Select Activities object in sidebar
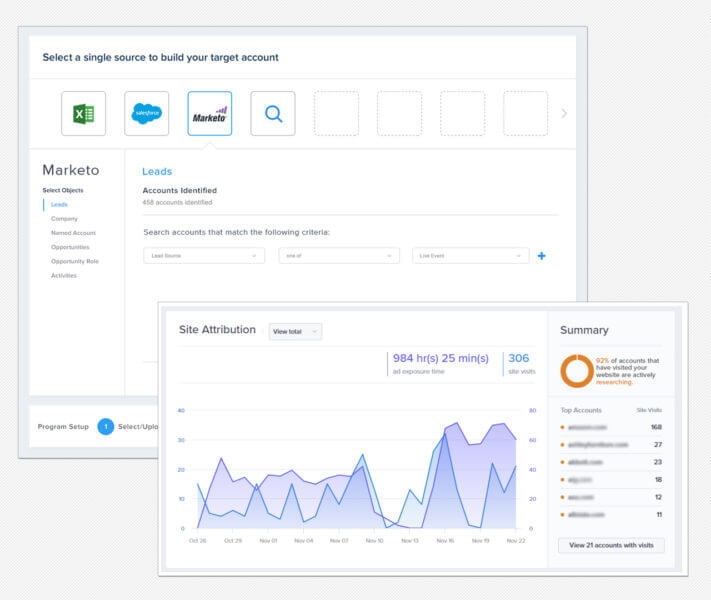This screenshot has width=711, height=600. point(64,275)
